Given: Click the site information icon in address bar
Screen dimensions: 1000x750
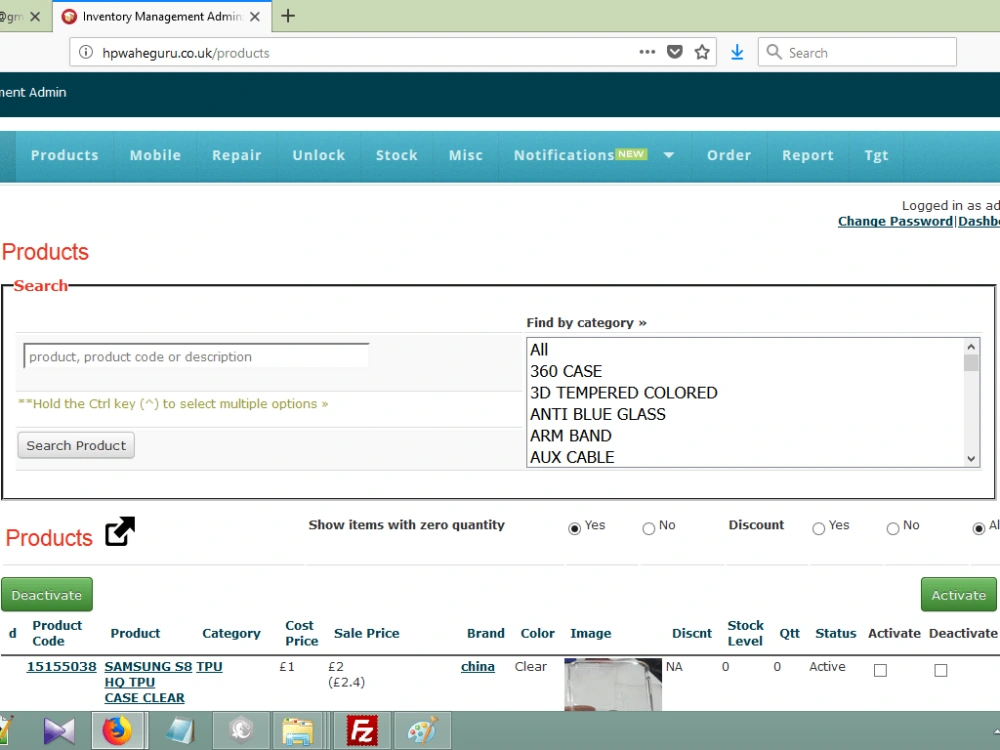Looking at the screenshot, I should (x=85, y=52).
